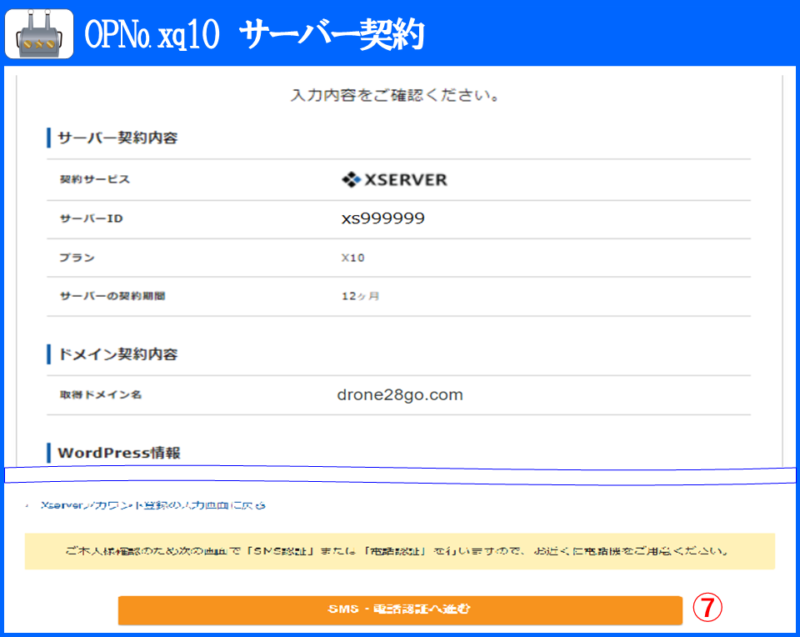Click the ドメイン契約内容 section heading
This screenshot has width=800, height=637.
click(x=117, y=354)
